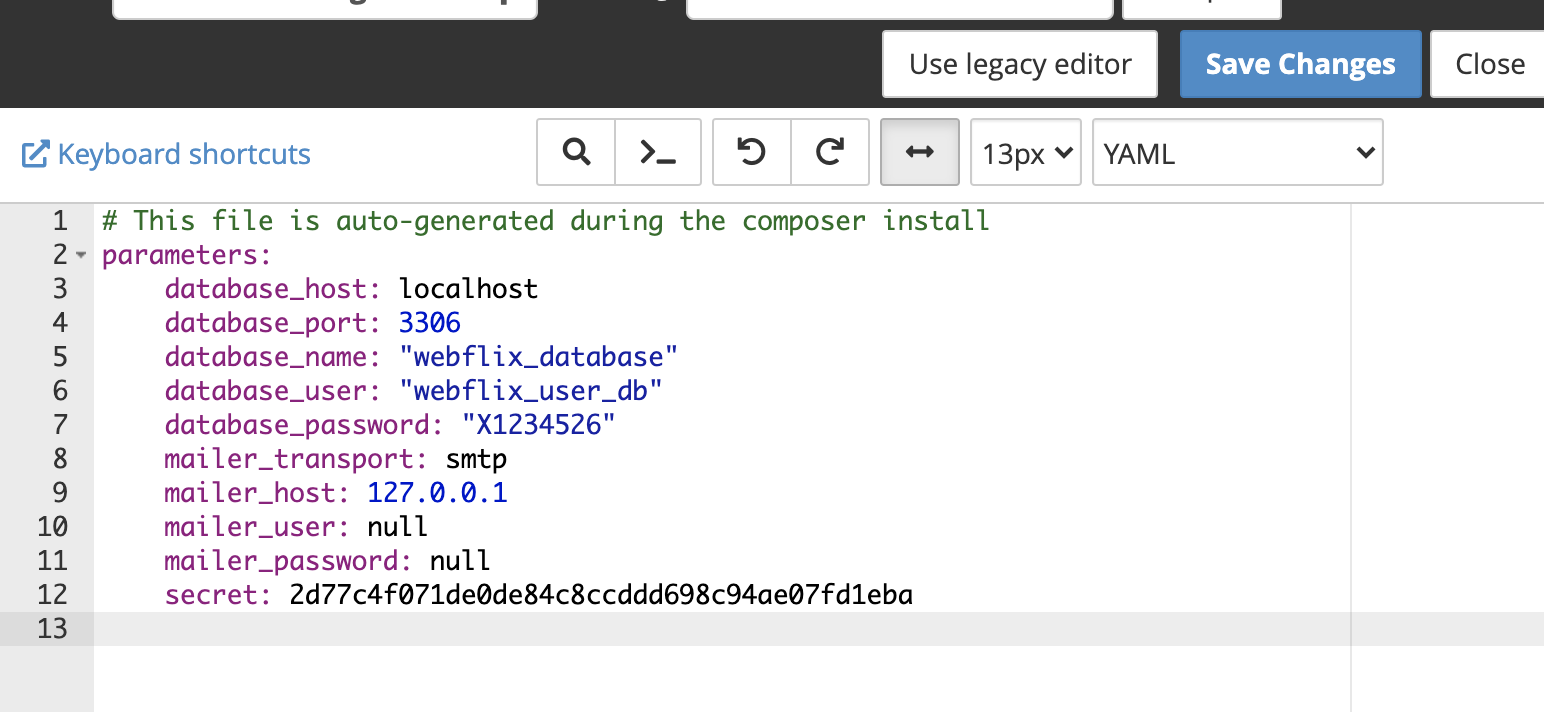The height and width of the screenshot is (712, 1544).
Task: Click the mailer_host value 127.0.0.1
Action: pos(437,493)
